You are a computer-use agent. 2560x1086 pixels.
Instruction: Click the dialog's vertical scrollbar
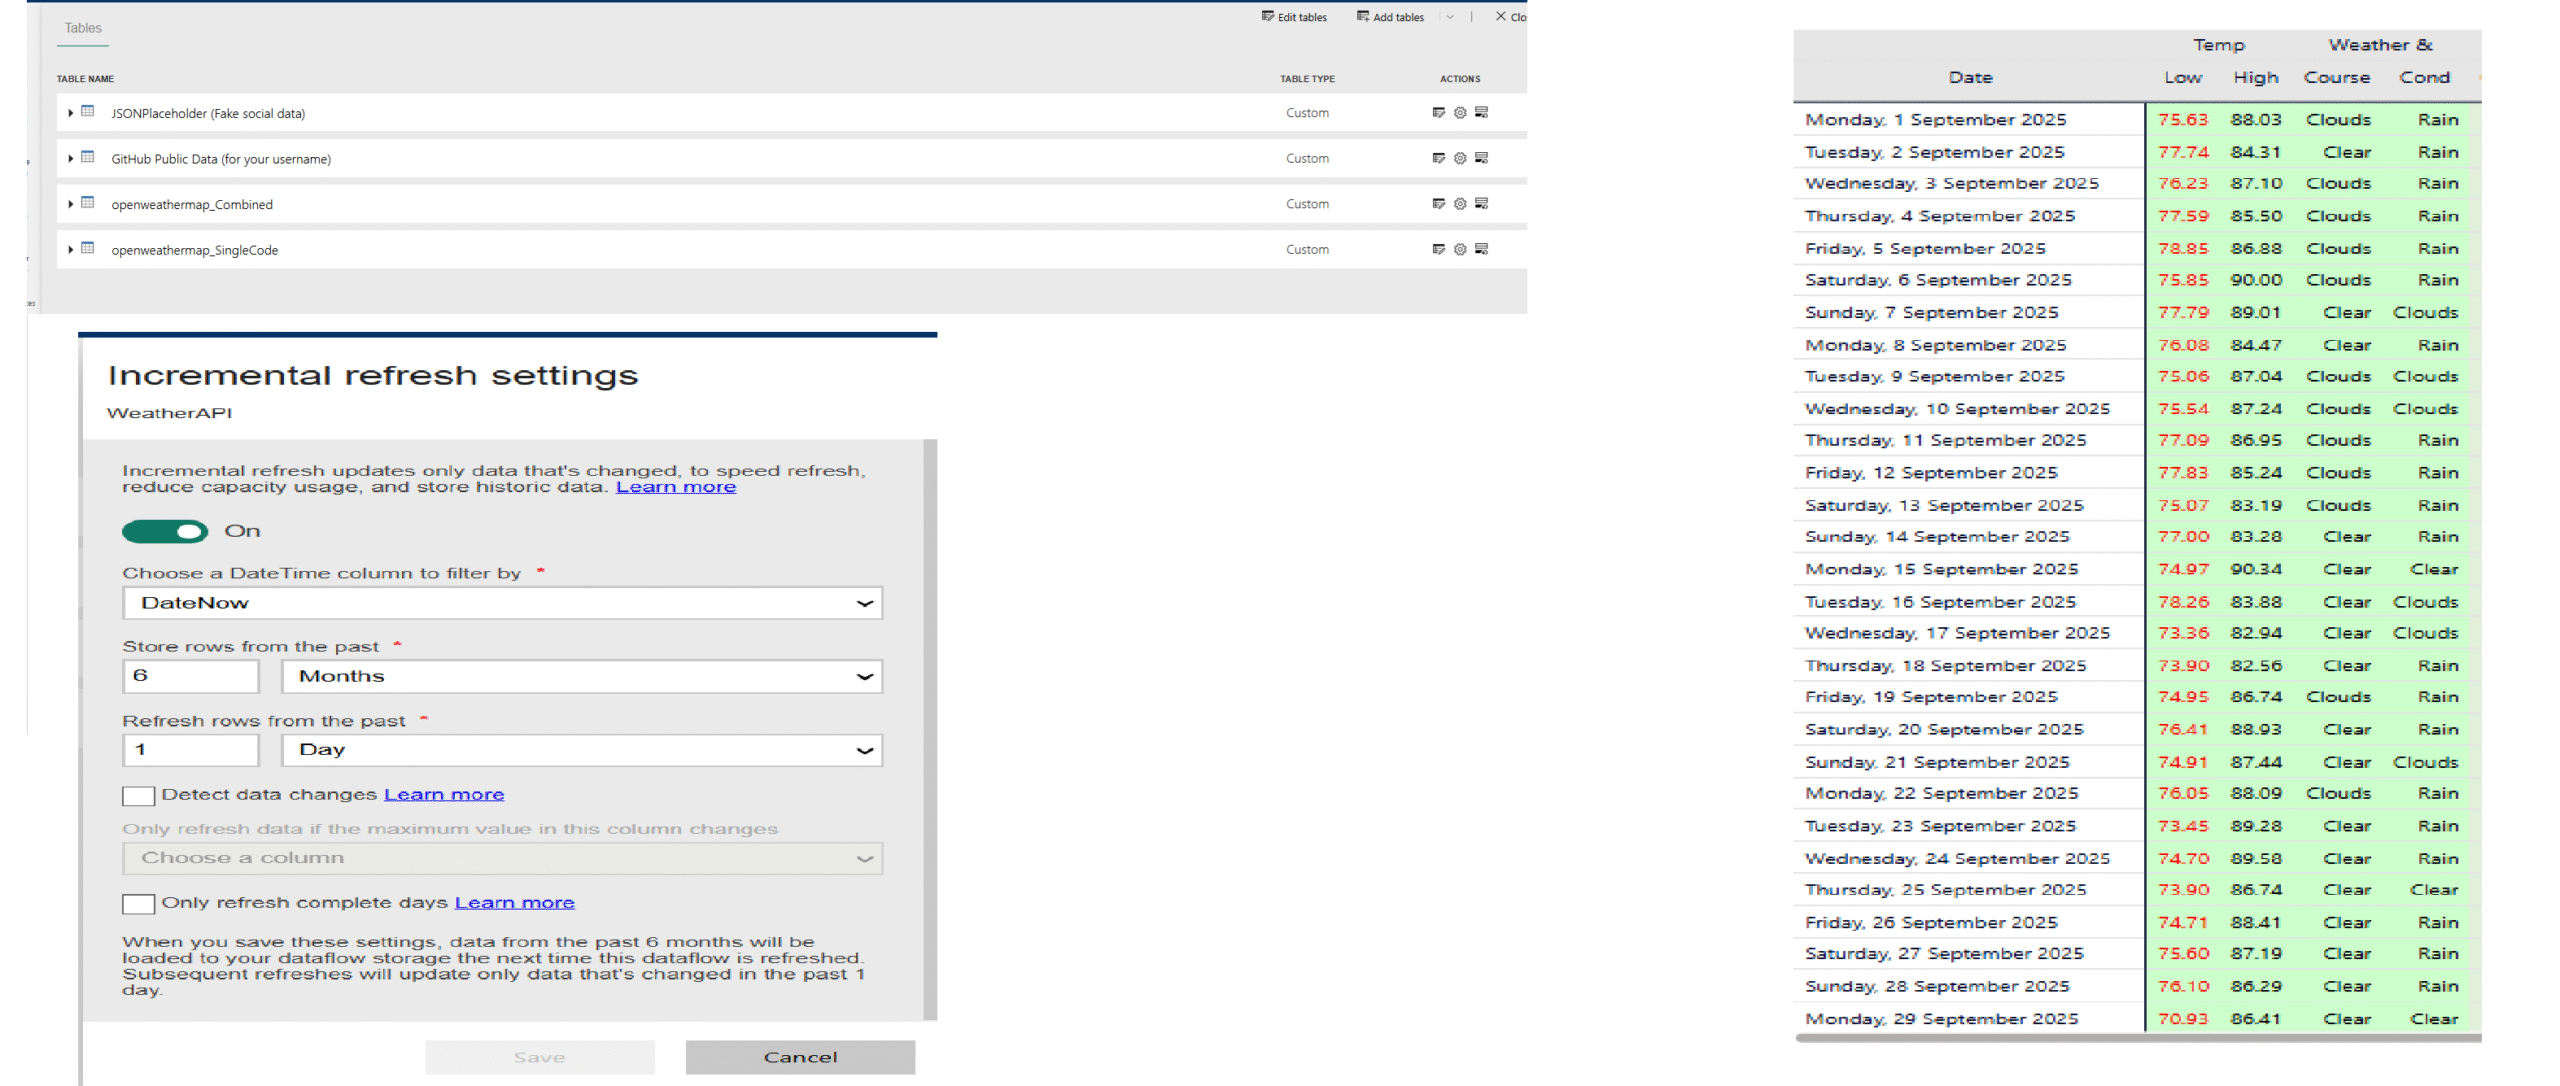click(930, 730)
